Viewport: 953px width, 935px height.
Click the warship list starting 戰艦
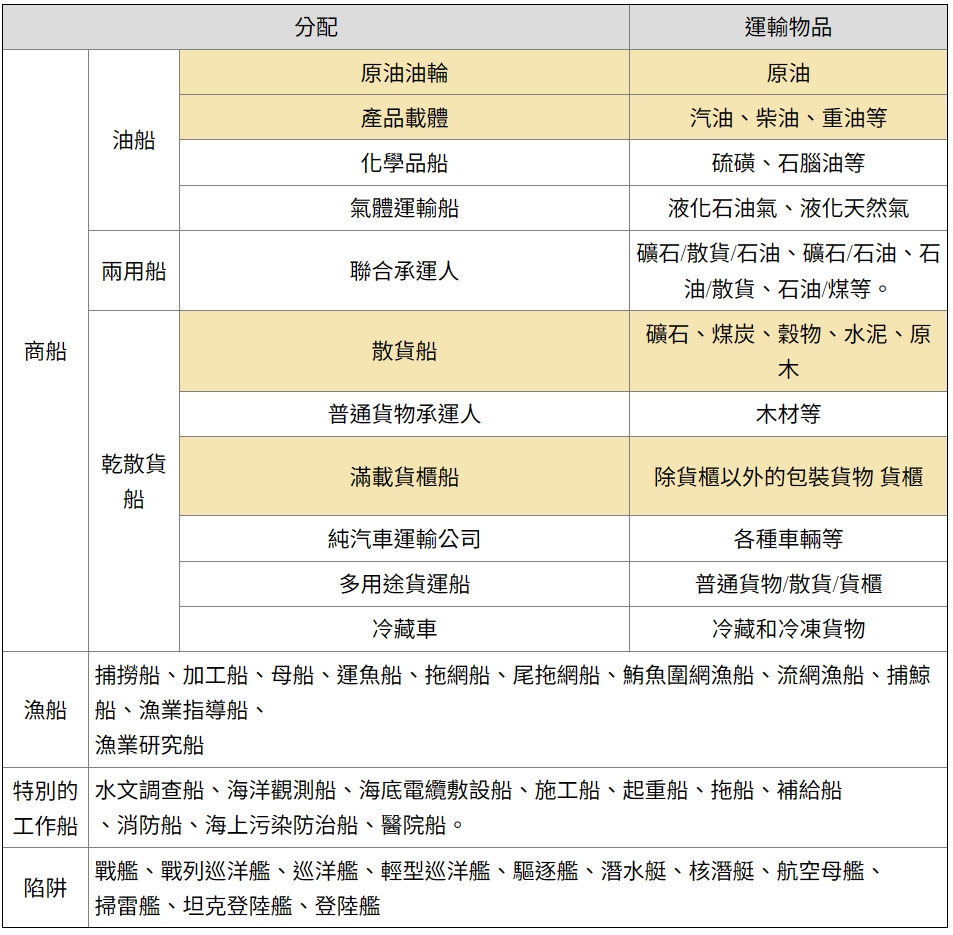(x=518, y=888)
